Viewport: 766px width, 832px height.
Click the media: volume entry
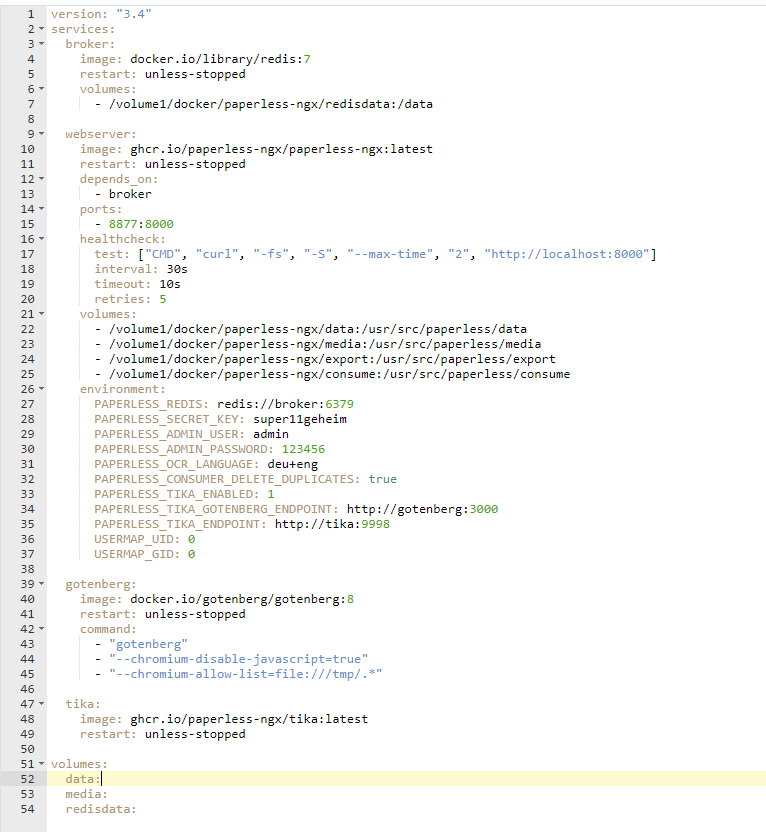86,794
